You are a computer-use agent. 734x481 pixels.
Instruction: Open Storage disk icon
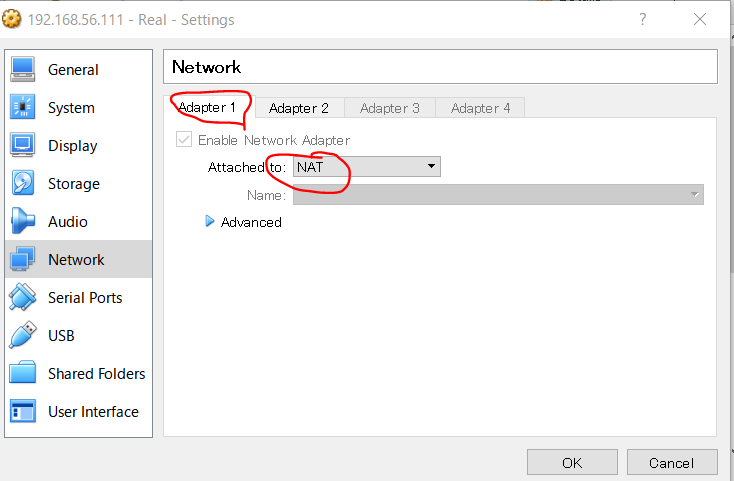tap(23, 183)
